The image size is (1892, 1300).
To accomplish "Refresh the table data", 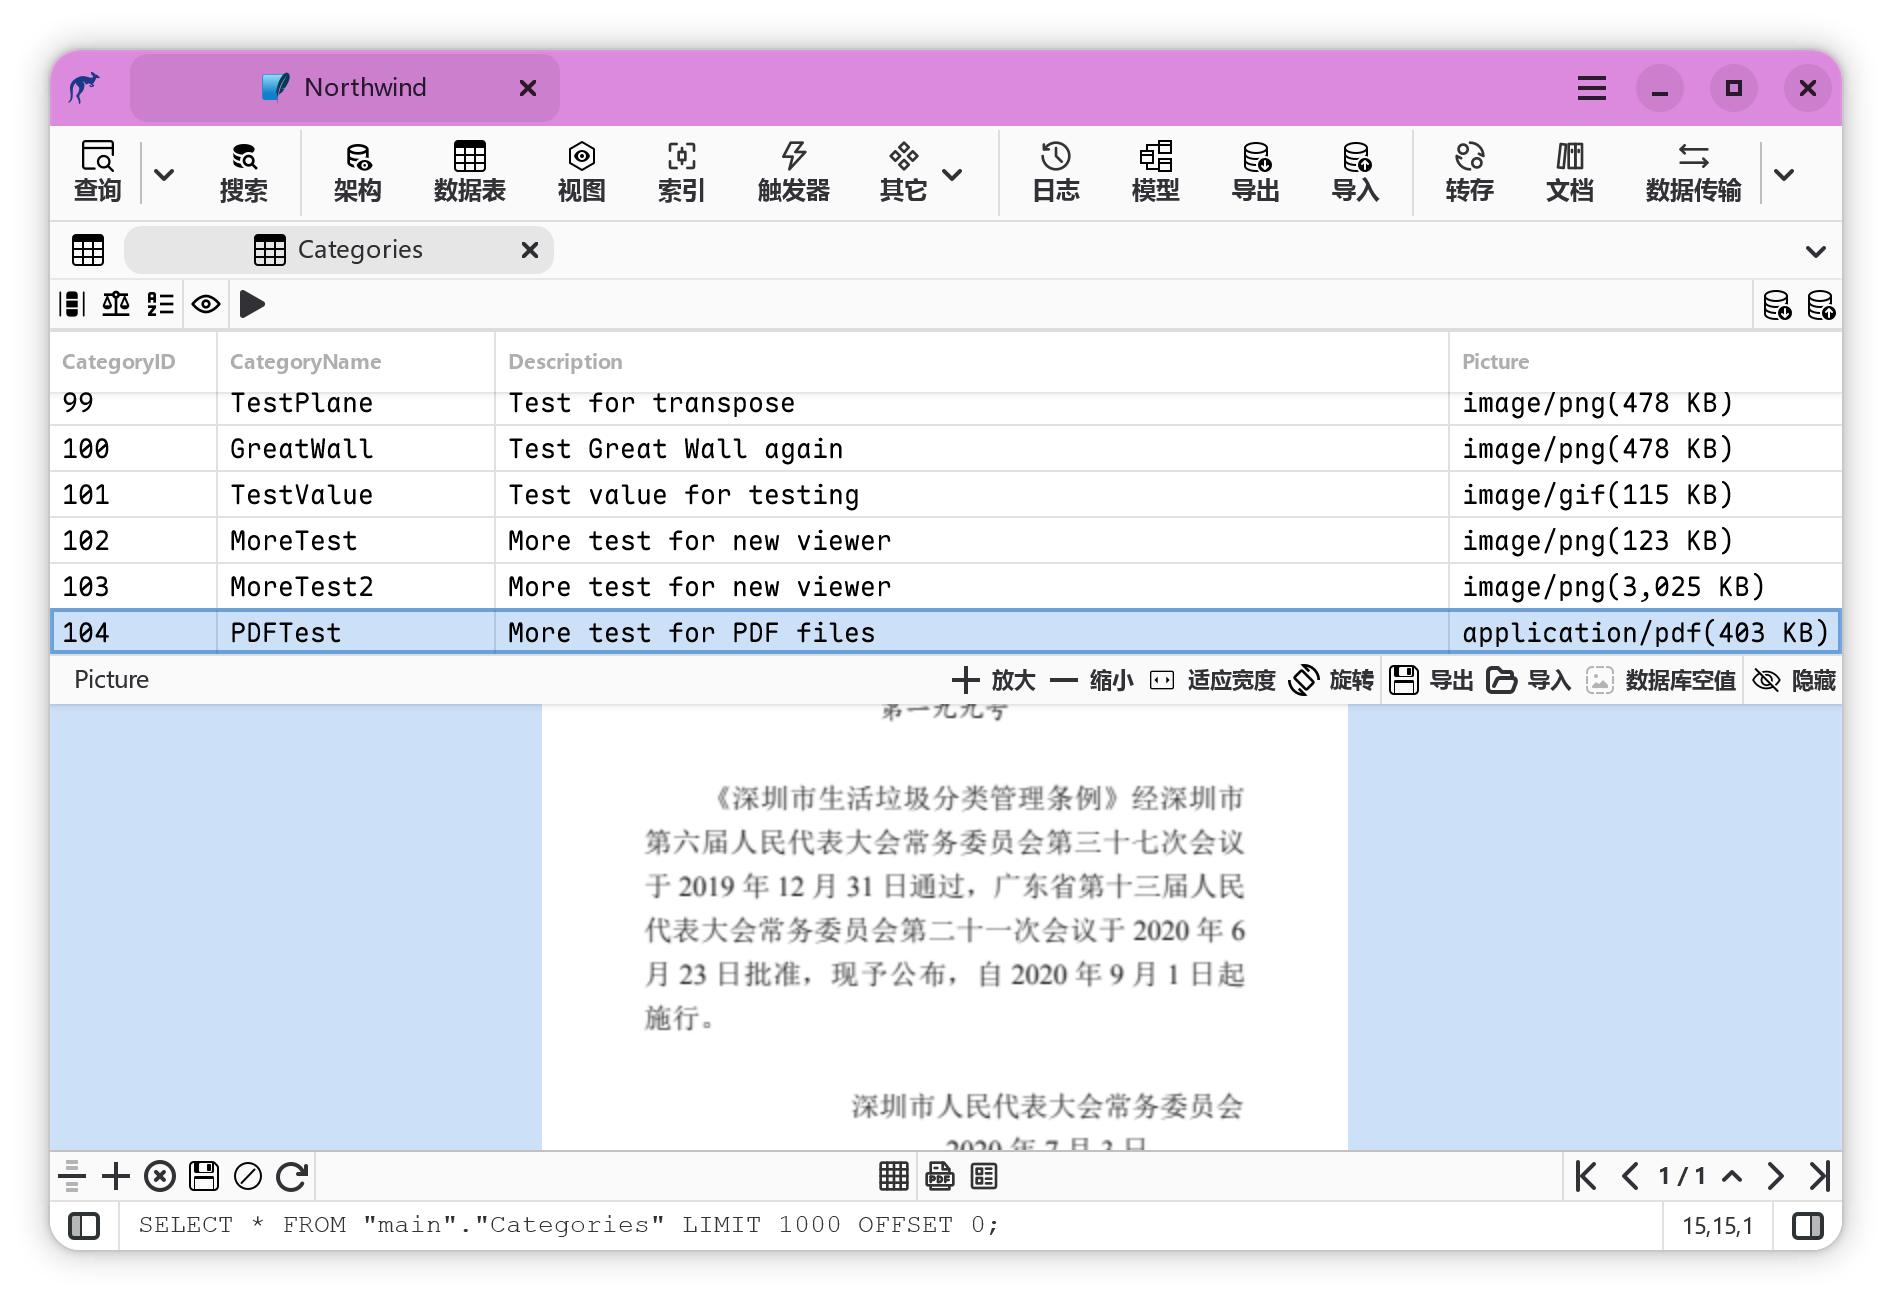I will click(x=291, y=1177).
